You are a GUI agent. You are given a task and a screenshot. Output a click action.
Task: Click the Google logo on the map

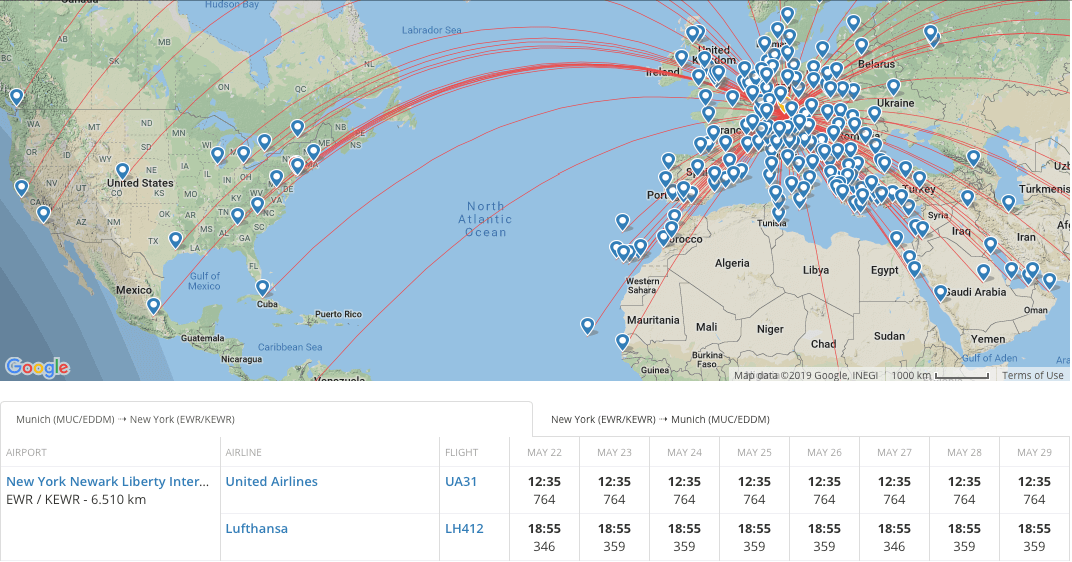[x=37, y=368]
